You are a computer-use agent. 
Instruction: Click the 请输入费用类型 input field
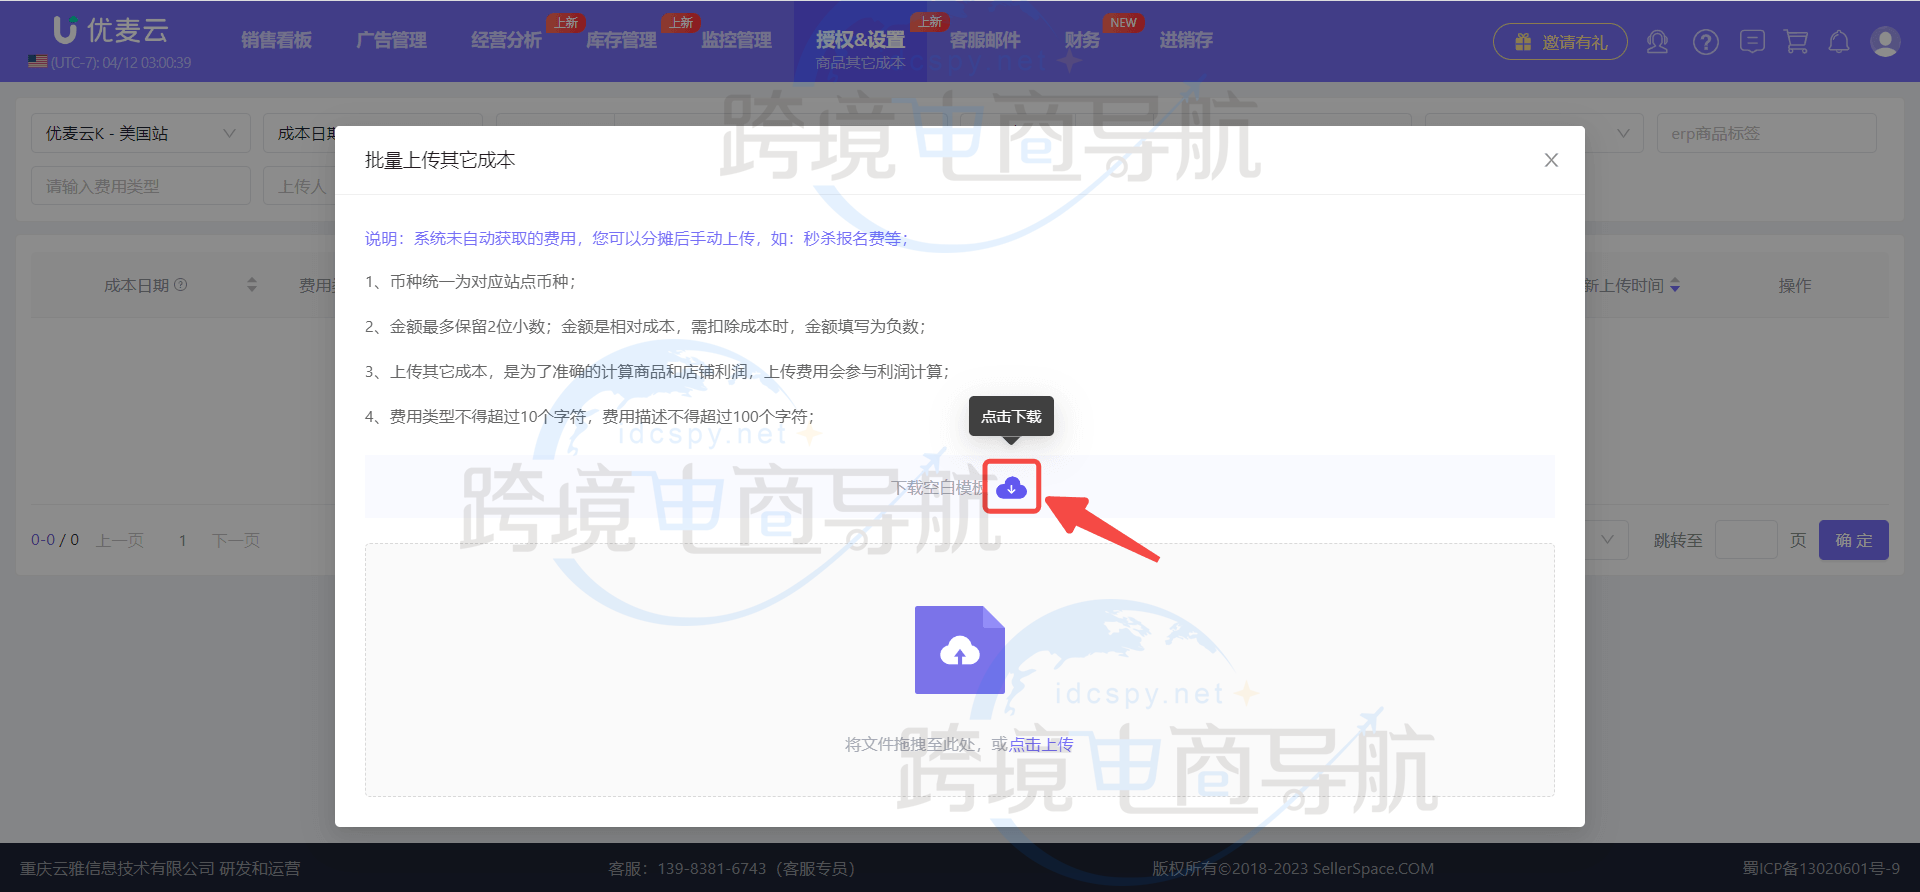click(140, 186)
